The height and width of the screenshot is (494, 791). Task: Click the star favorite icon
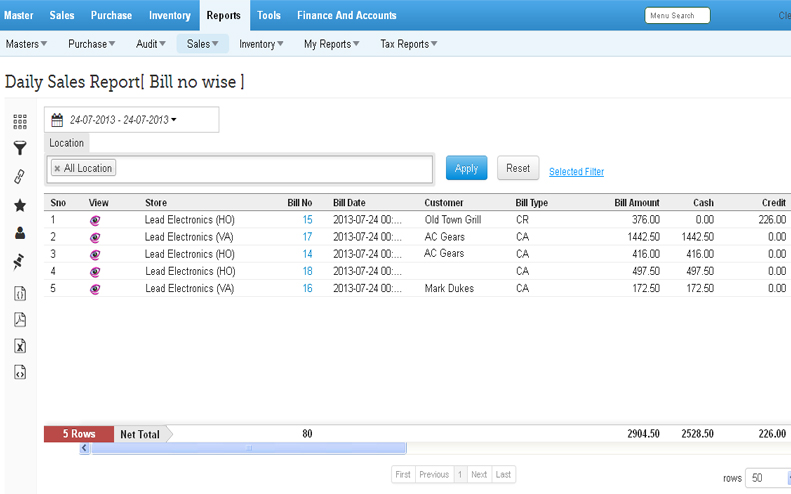19,205
